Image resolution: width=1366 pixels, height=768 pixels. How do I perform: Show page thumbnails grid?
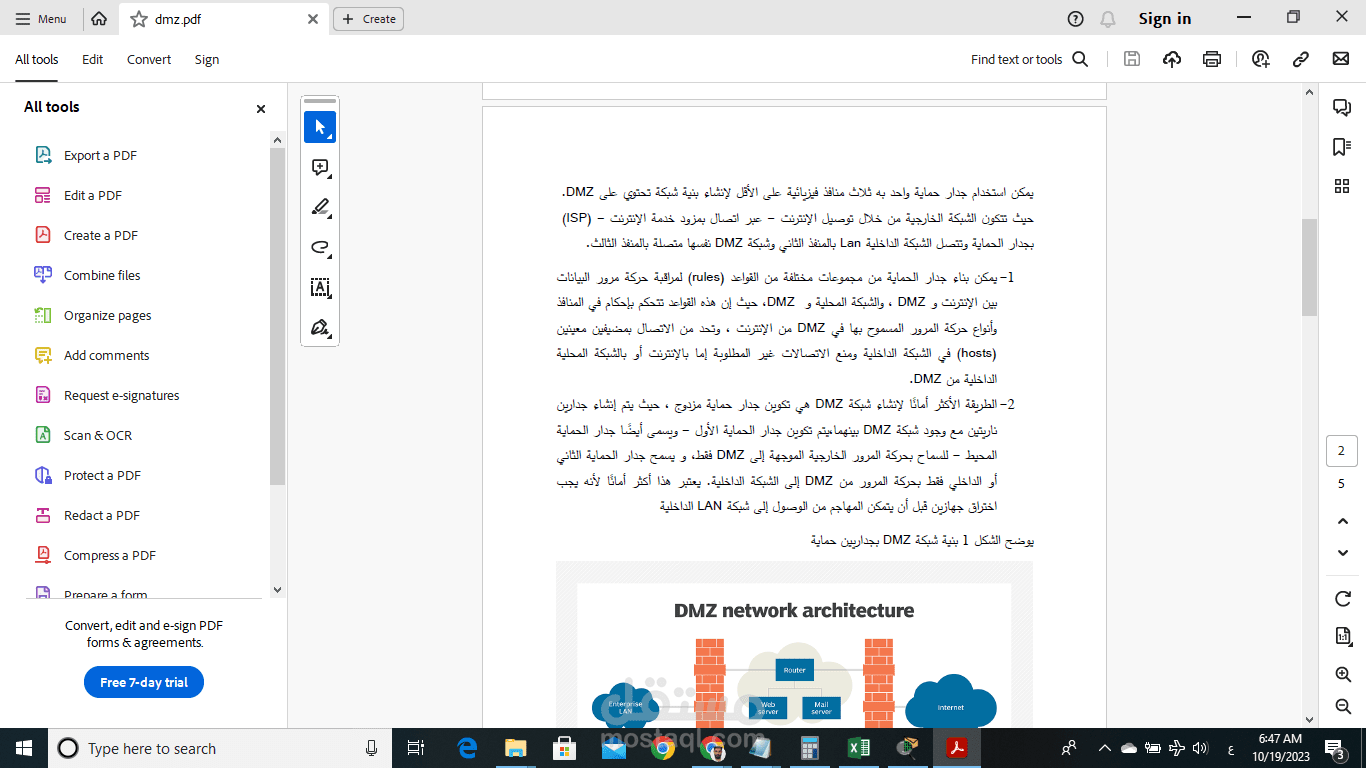(1342, 186)
